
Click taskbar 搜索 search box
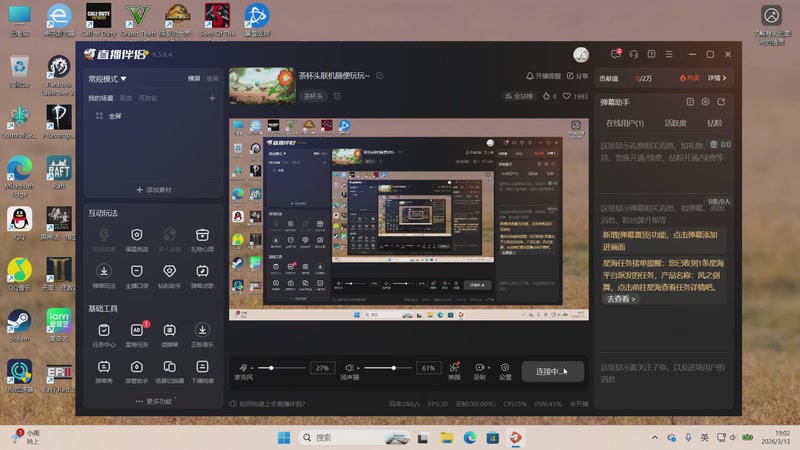click(355, 438)
